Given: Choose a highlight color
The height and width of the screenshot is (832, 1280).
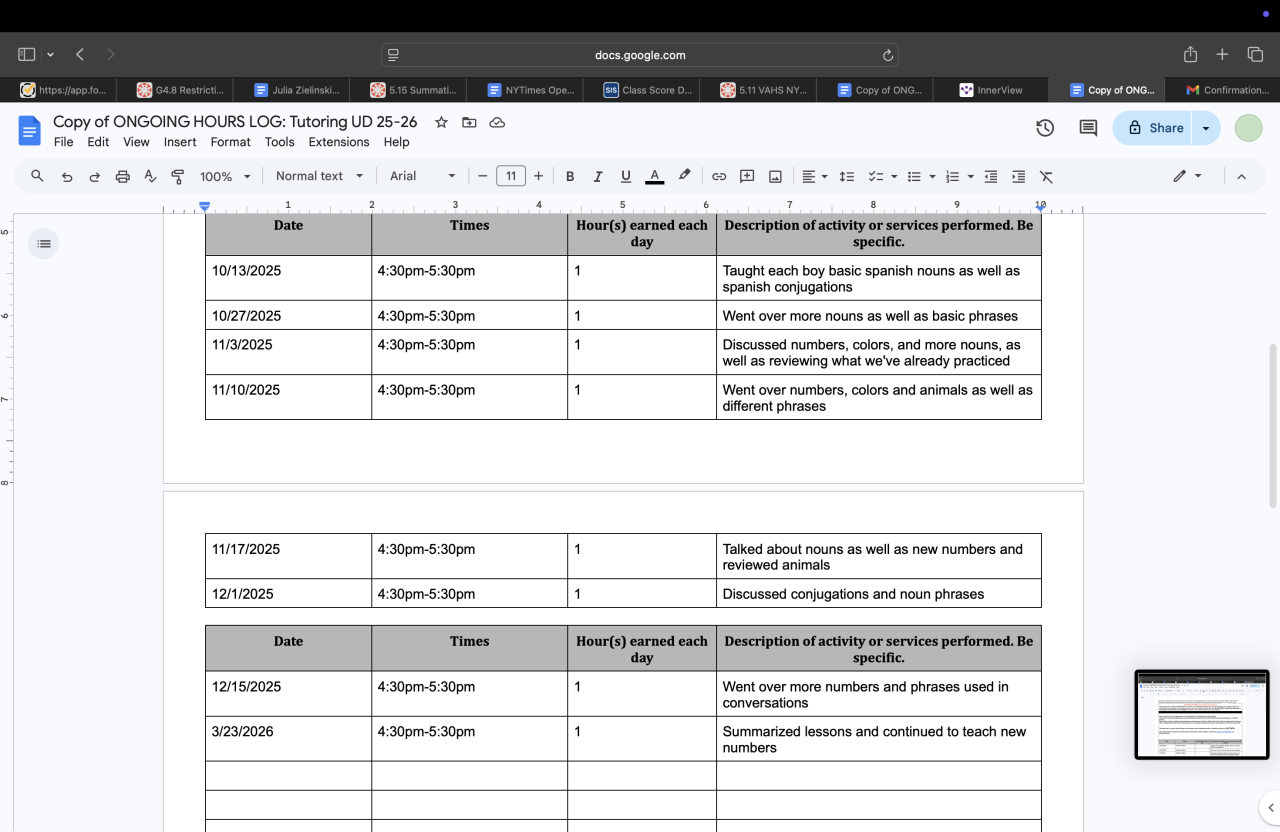Looking at the screenshot, I should [x=684, y=176].
